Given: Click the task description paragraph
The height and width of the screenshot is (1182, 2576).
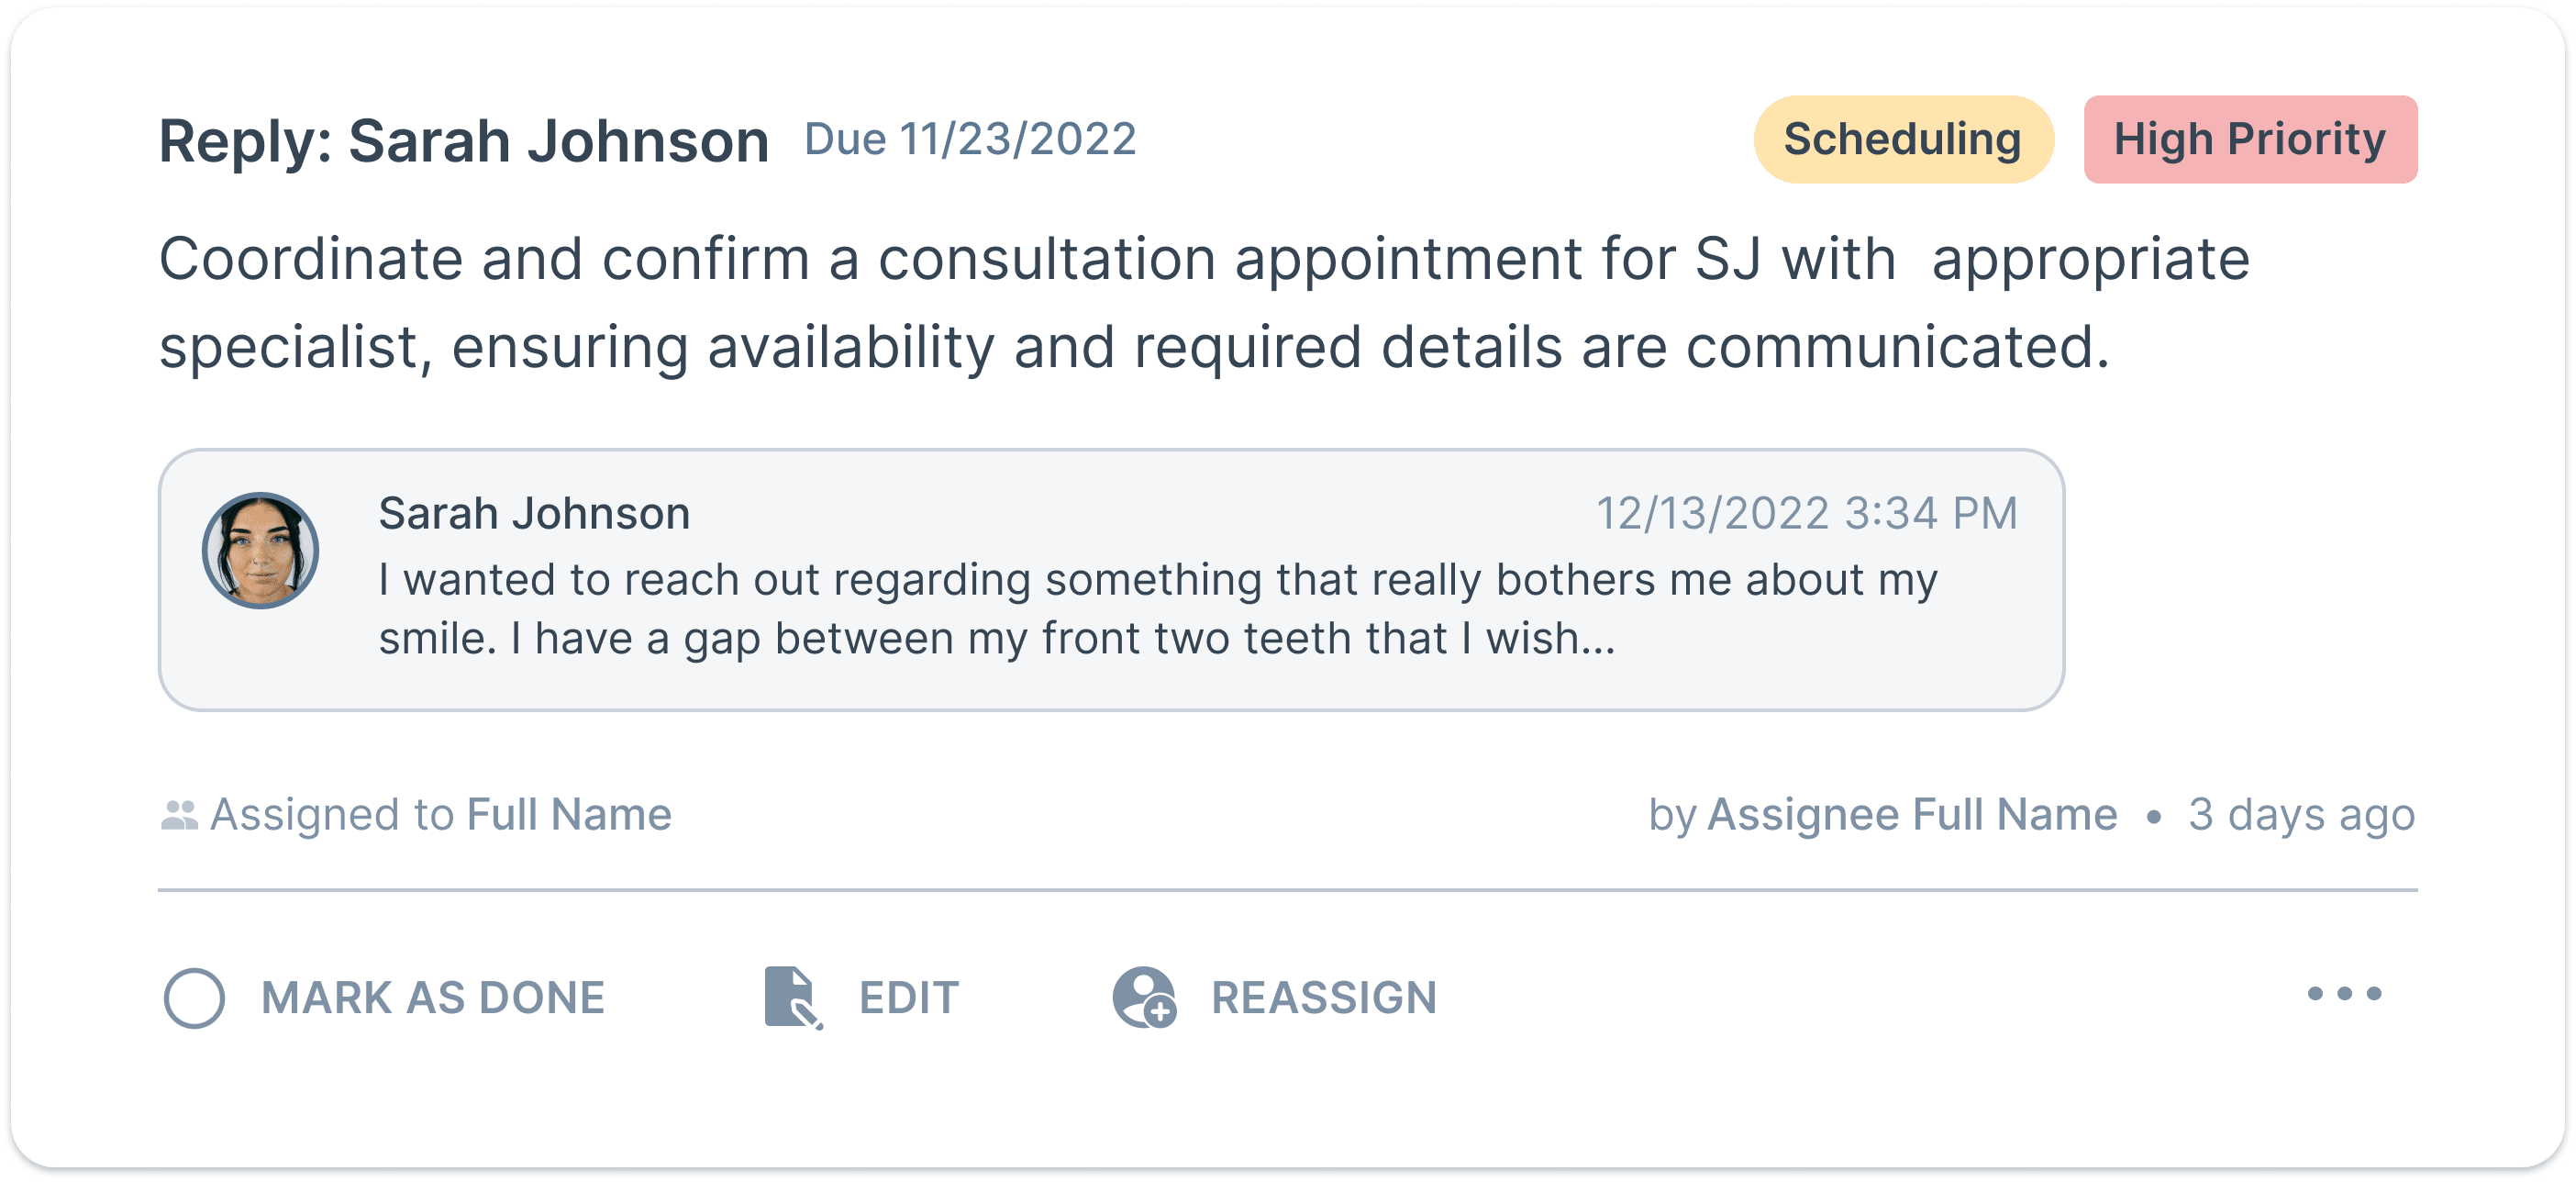Looking at the screenshot, I should pyautogui.click(x=1204, y=303).
